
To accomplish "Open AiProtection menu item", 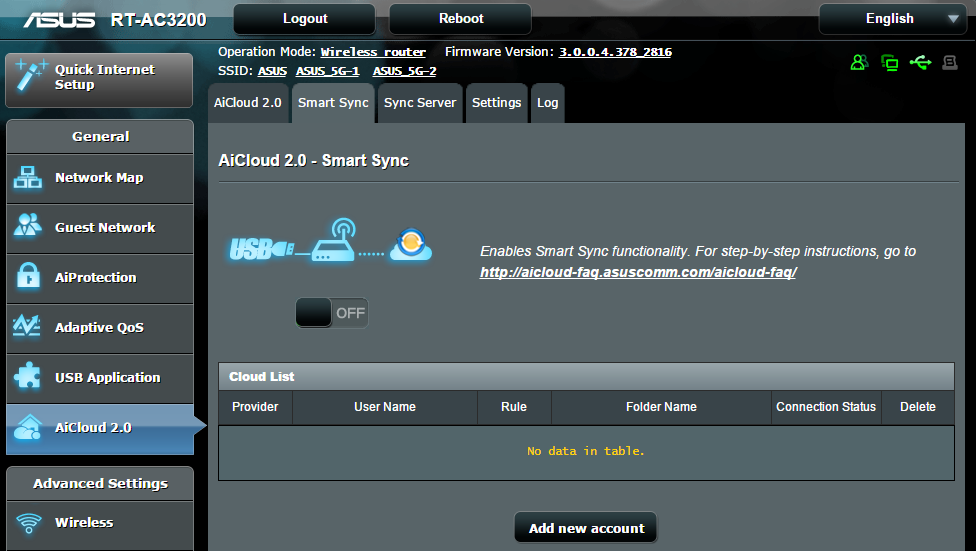I will 100,278.
